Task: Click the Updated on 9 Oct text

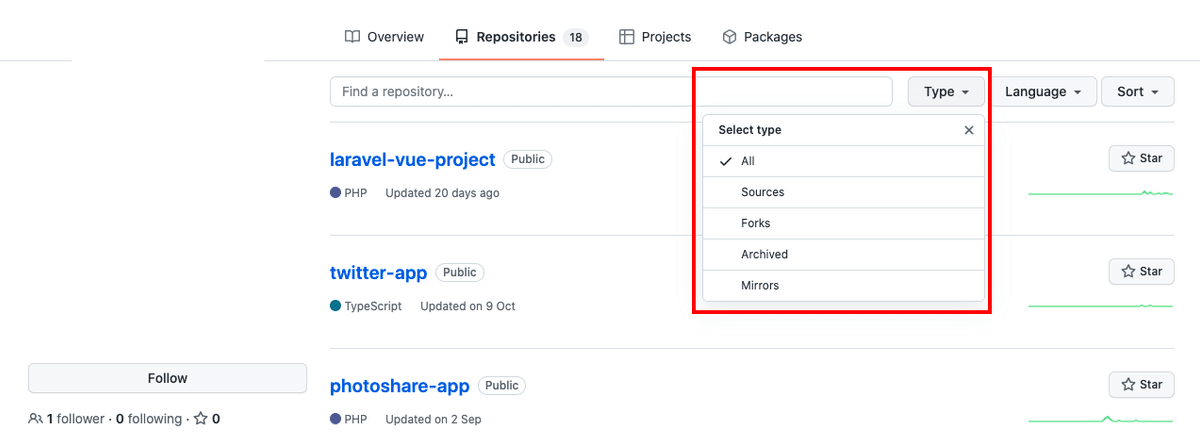Action: (468, 306)
